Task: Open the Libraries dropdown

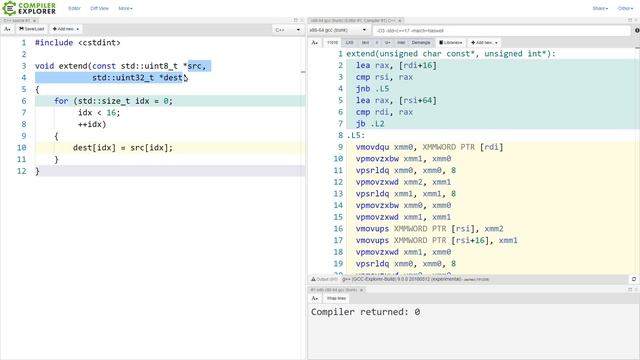Action: pos(451,42)
